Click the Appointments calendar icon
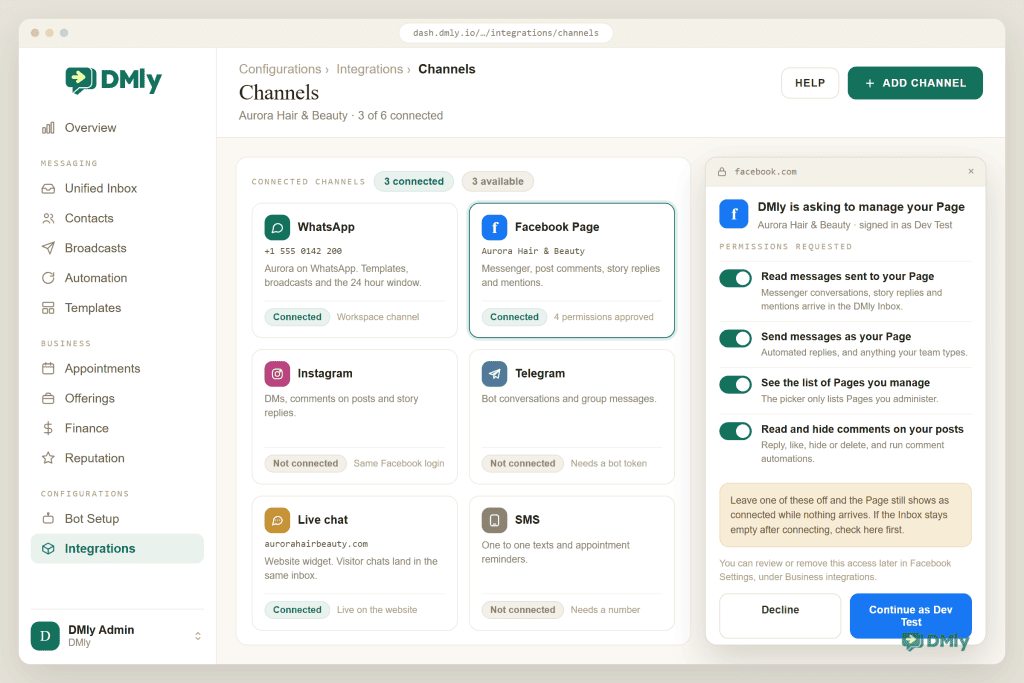 [x=48, y=369]
